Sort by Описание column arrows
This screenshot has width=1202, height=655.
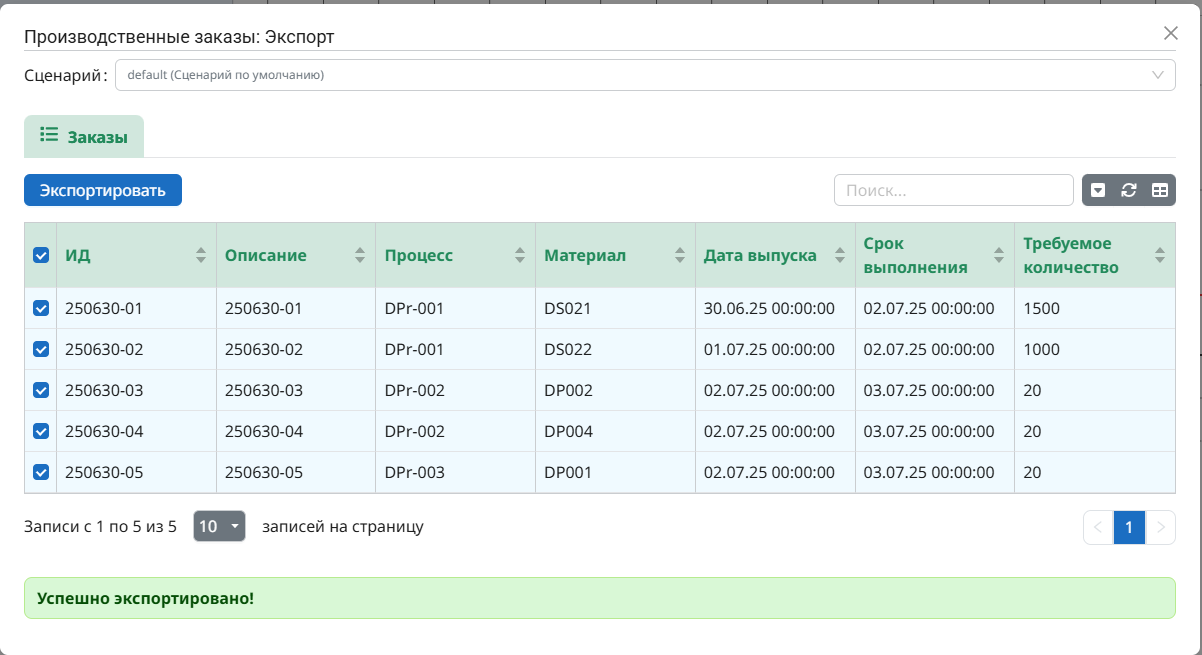pos(360,255)
